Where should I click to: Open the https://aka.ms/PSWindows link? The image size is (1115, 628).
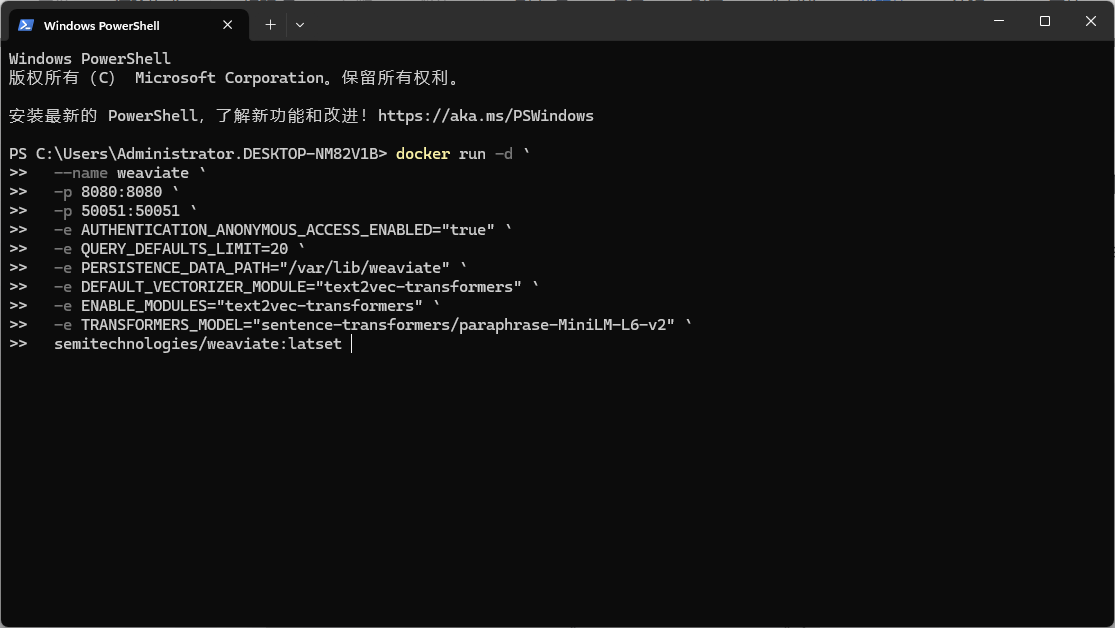point(484,115)
